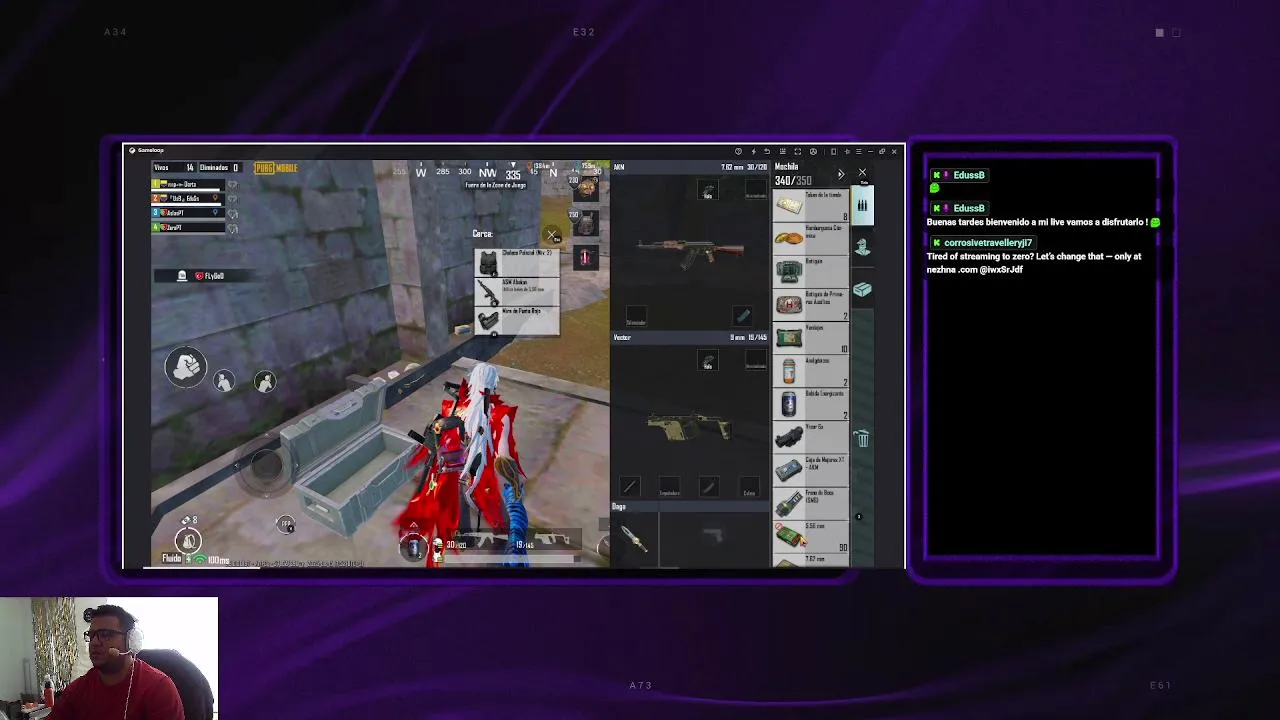Open the Vector scope attachment slot
This screenshot has height=720, width=1280.
coord(708,361)
